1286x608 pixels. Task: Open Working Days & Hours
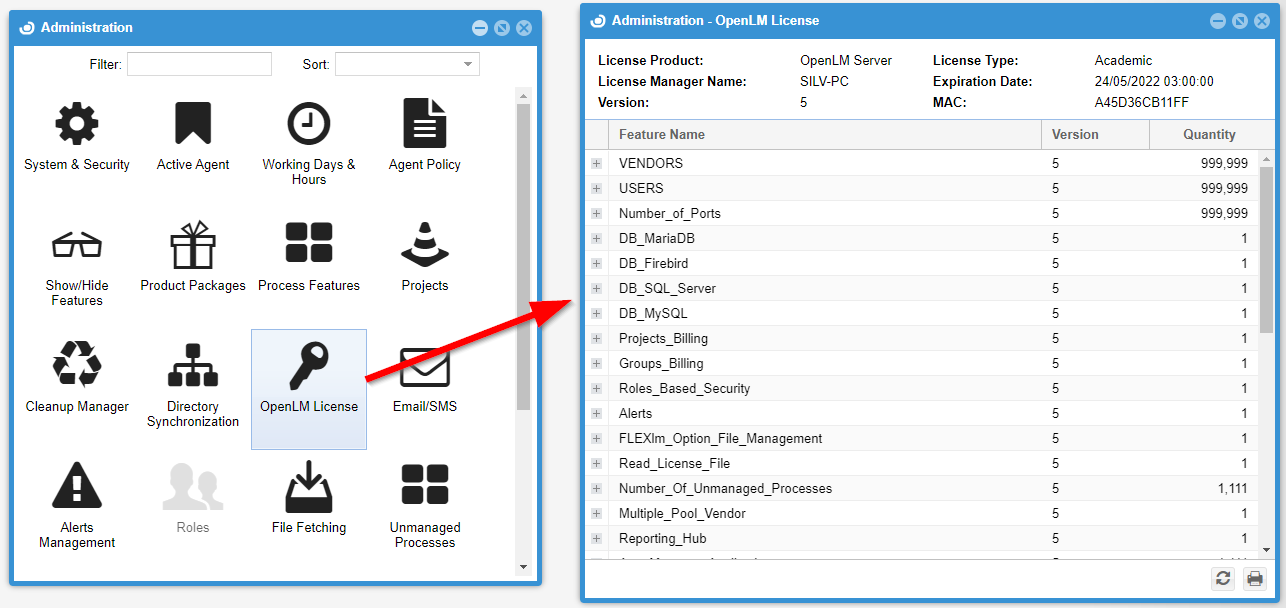pos(309,125)
